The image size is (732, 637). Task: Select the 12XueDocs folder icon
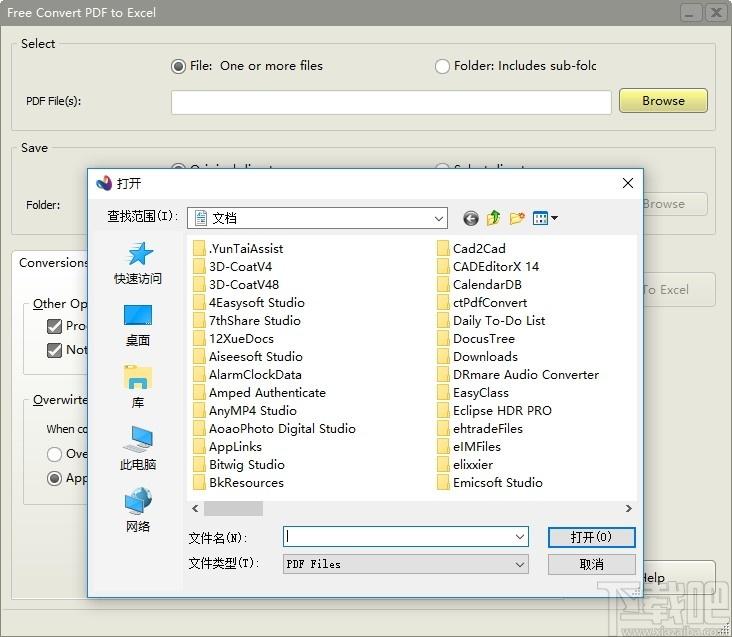coord(199,338)
